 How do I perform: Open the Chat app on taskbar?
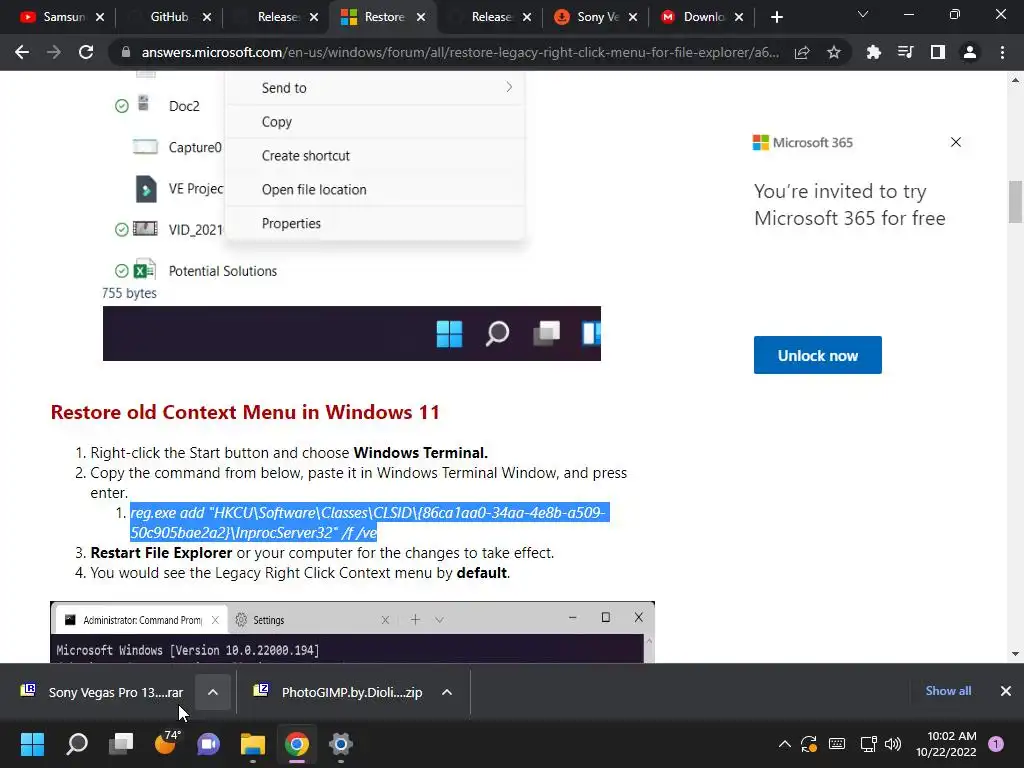coord(208,744)
